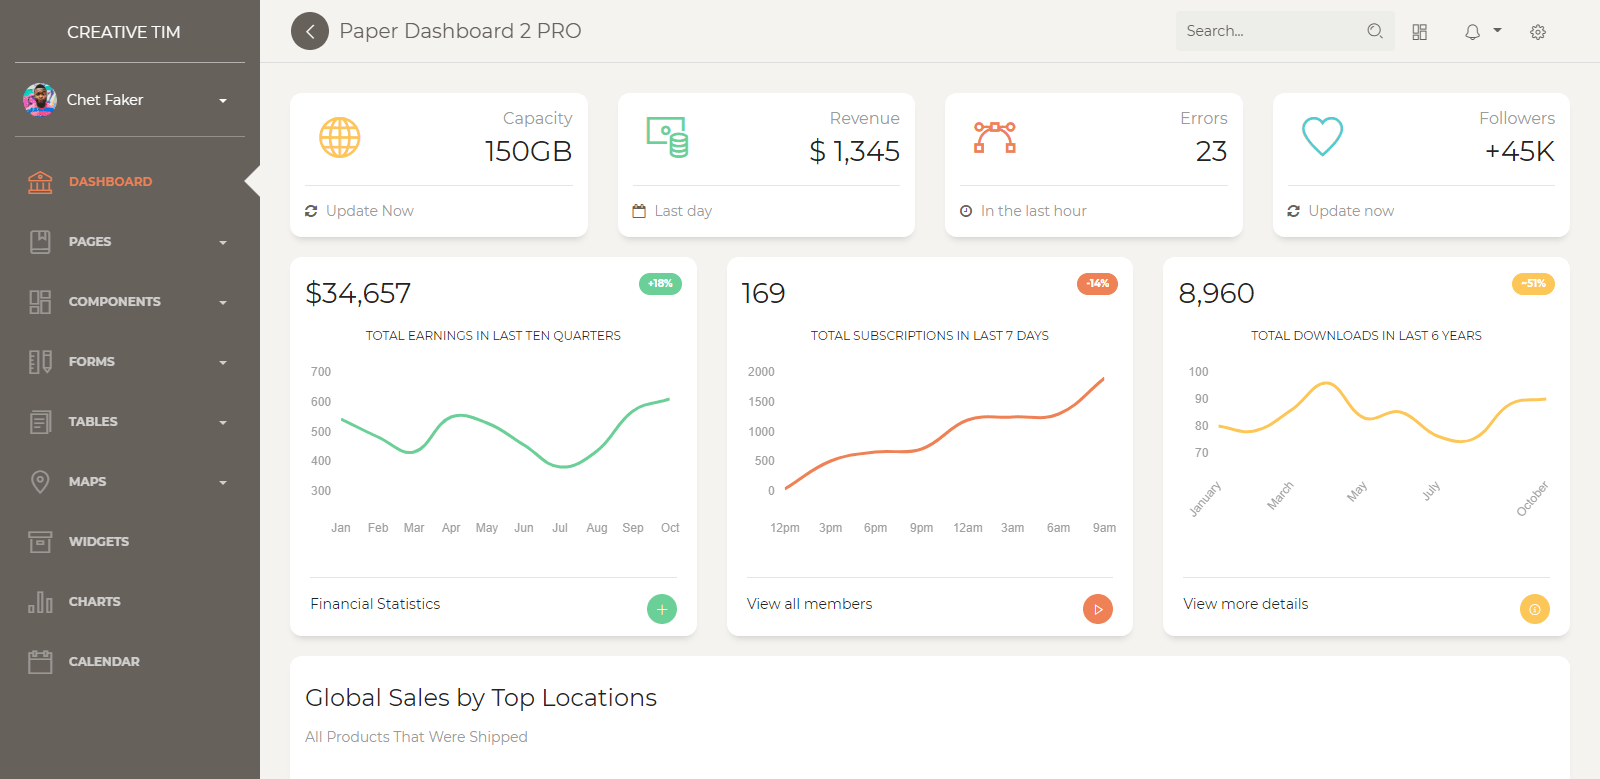Click the orange play button by View all members
The width and height of the screenshot is (1600, 779).
(x=1098, y=609)
